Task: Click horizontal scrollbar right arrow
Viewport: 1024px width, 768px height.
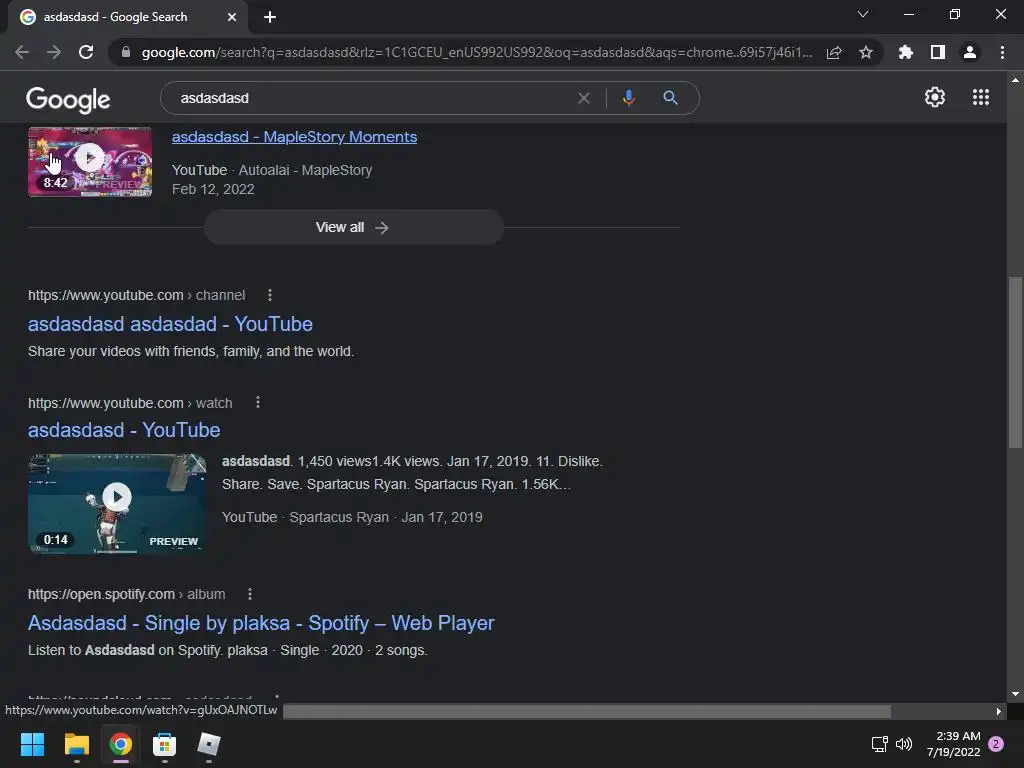Action: [x=999, y=711]
